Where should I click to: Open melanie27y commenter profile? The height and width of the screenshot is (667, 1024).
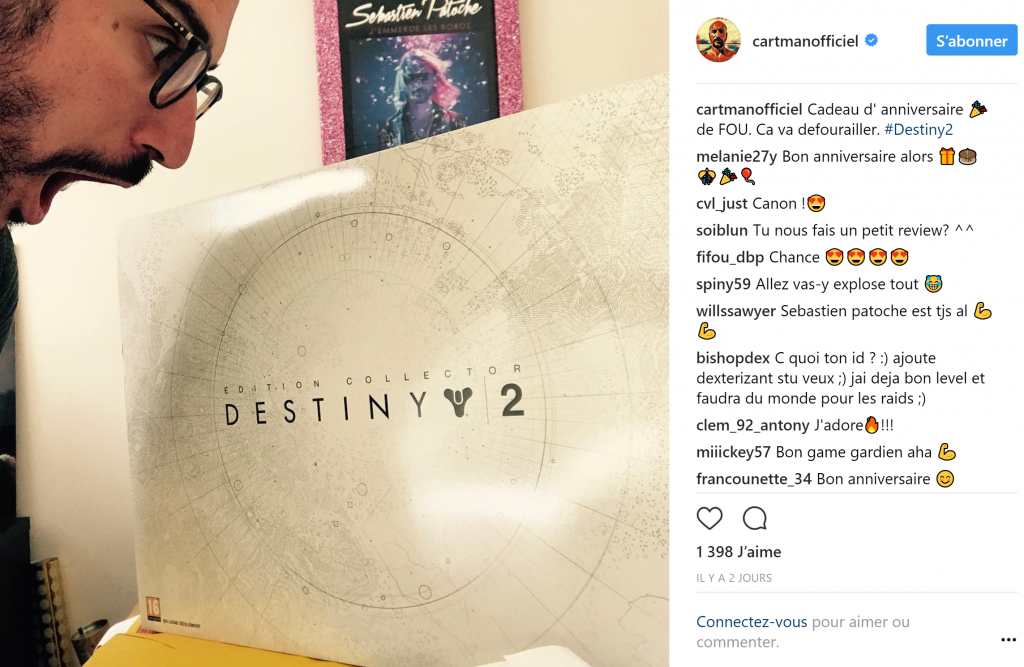(x=736, y=157)
